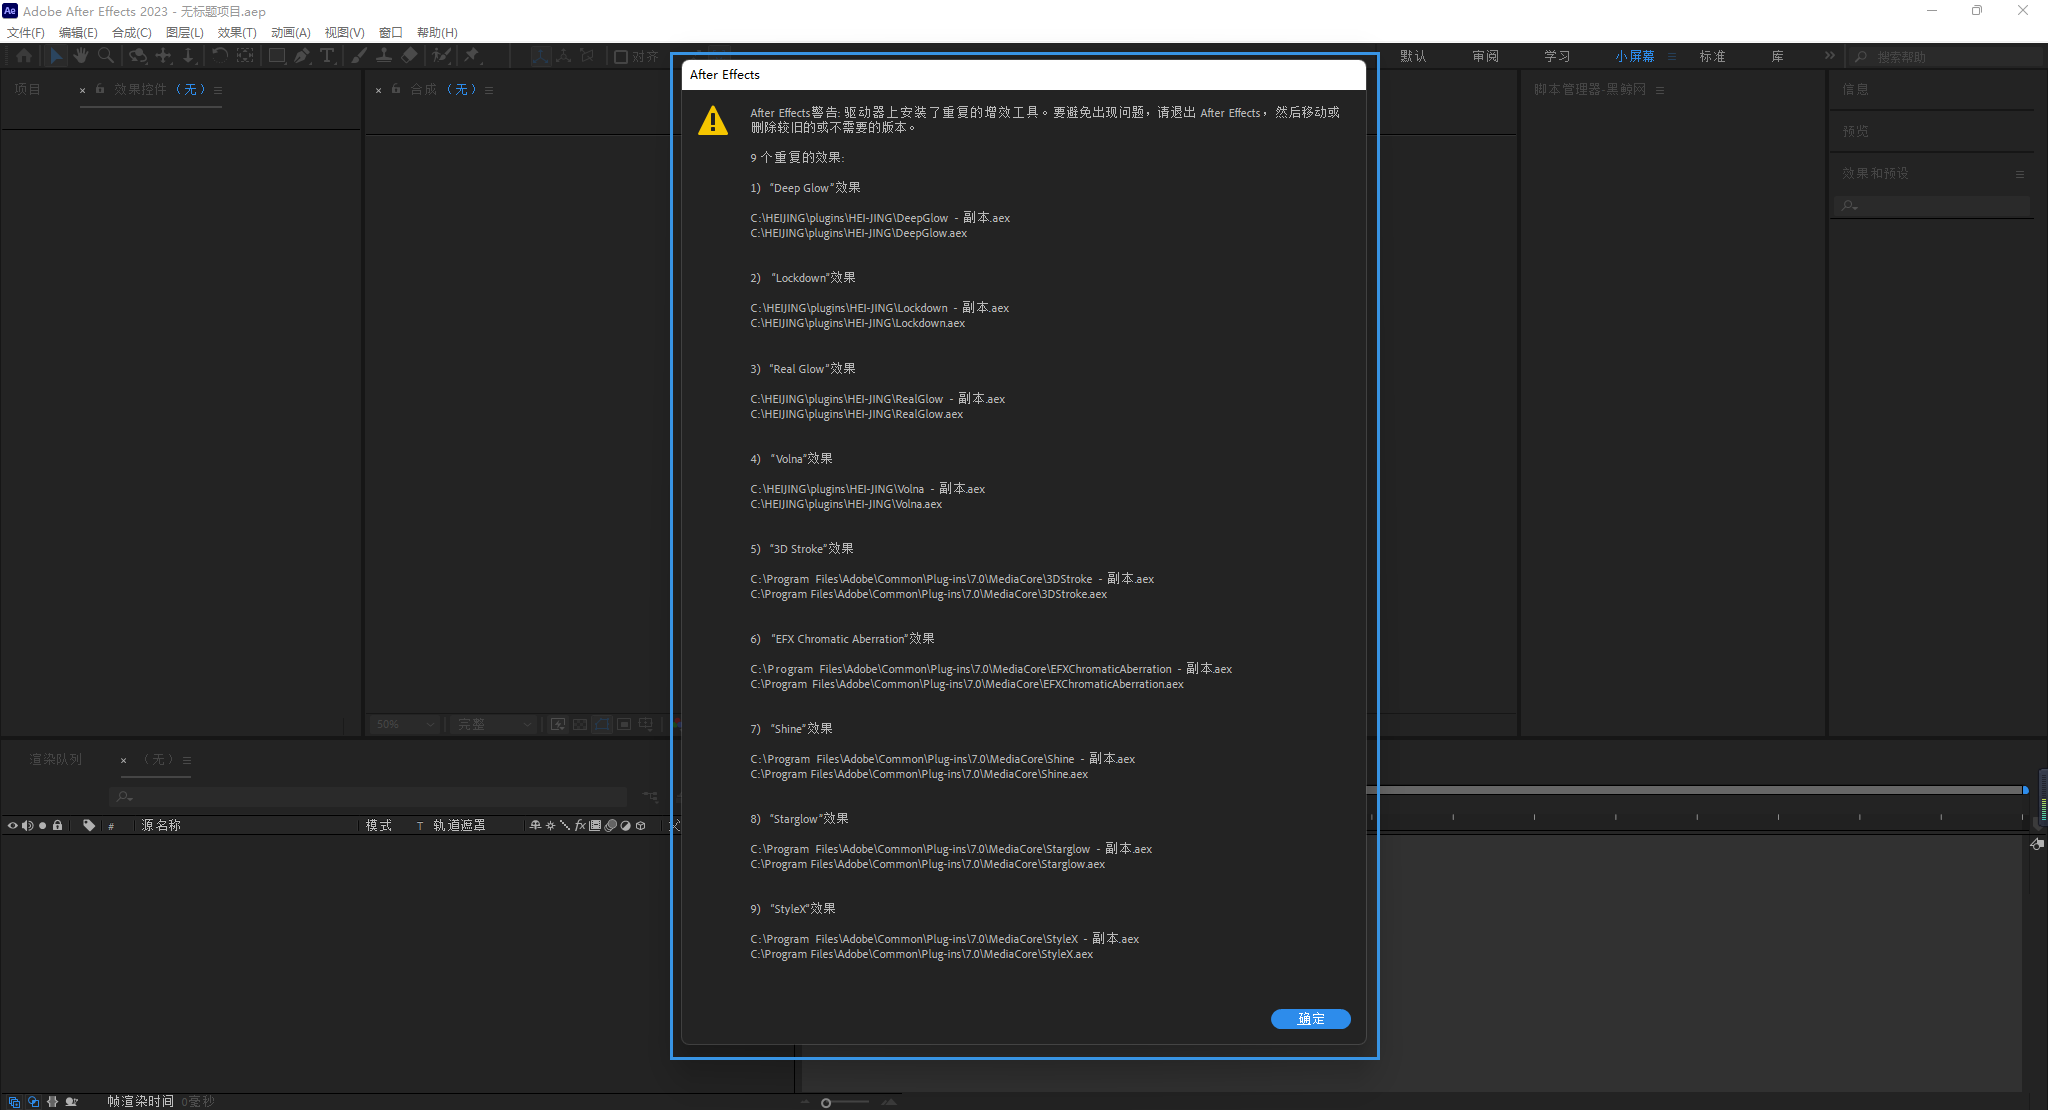
Task: Select the Hand tool
Action: click(x=81, y=56)
